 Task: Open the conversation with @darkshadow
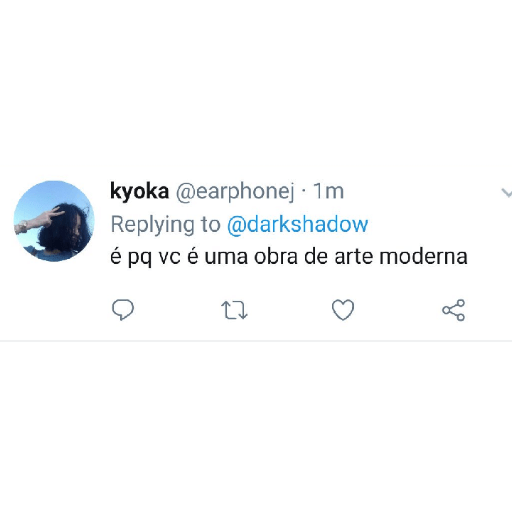click(x=297, y=224)
